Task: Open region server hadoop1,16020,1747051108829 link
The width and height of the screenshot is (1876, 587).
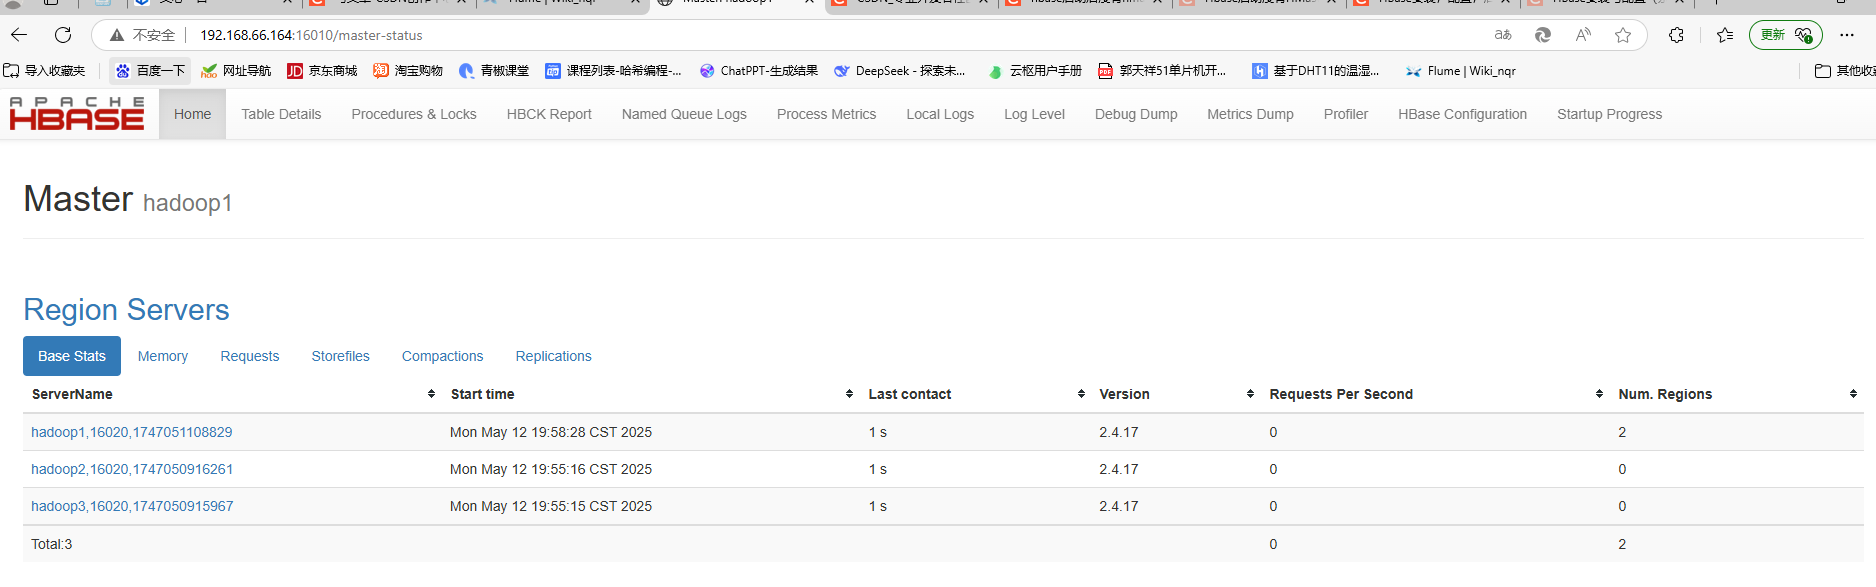Action: tap(132, 432)
